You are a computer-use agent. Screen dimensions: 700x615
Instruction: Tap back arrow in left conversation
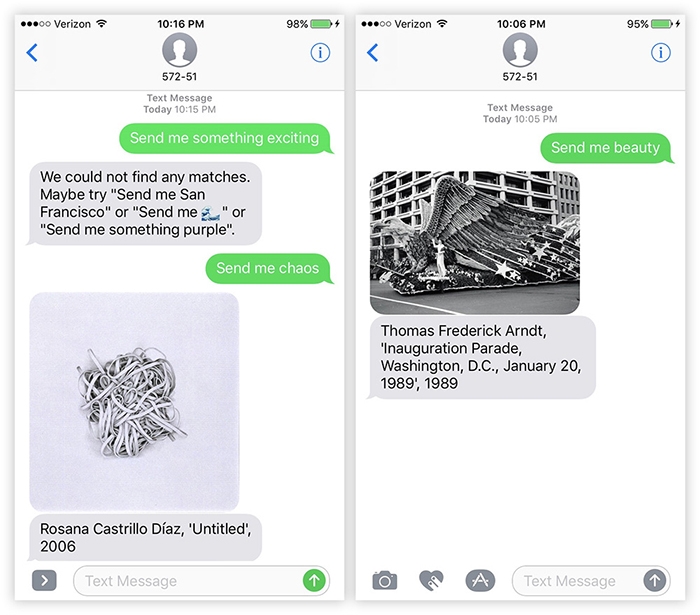tap(32, 53)
